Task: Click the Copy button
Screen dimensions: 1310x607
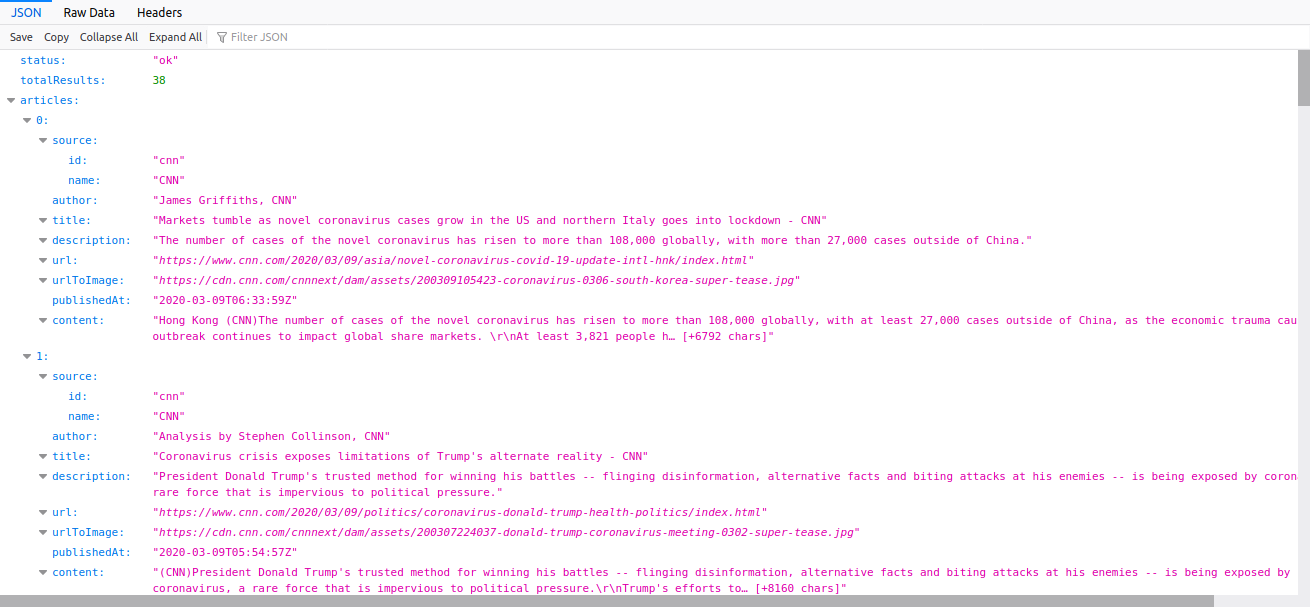Action: [x=56, y=37]
